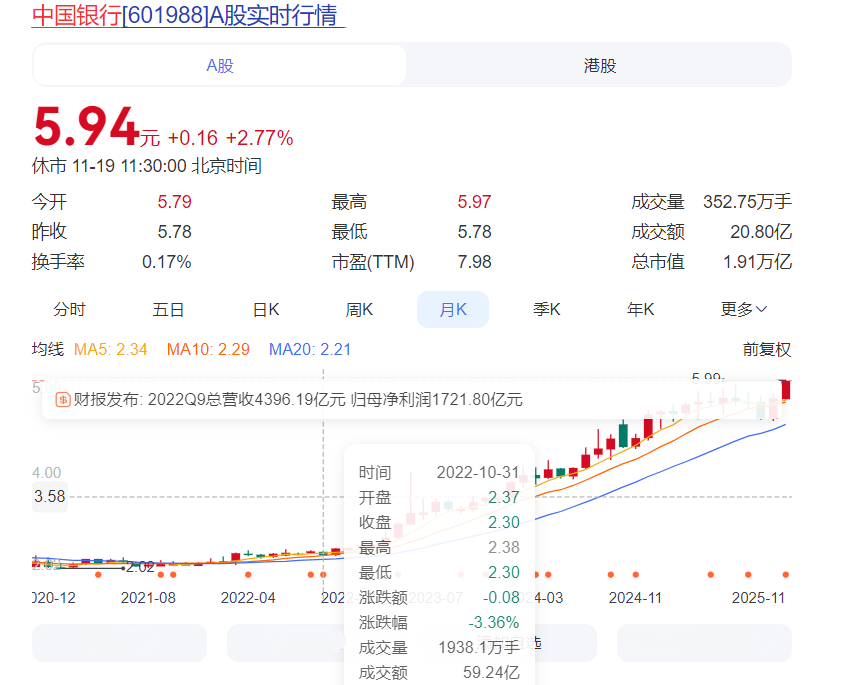Switch to the 港股 tab
This screenshot has height=685, width=844.
(x=600, y=65)
